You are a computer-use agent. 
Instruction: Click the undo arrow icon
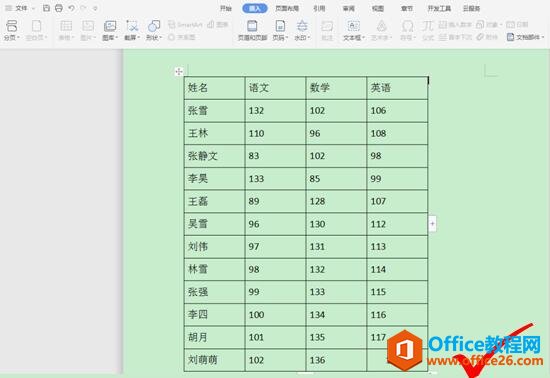[72, 8]
